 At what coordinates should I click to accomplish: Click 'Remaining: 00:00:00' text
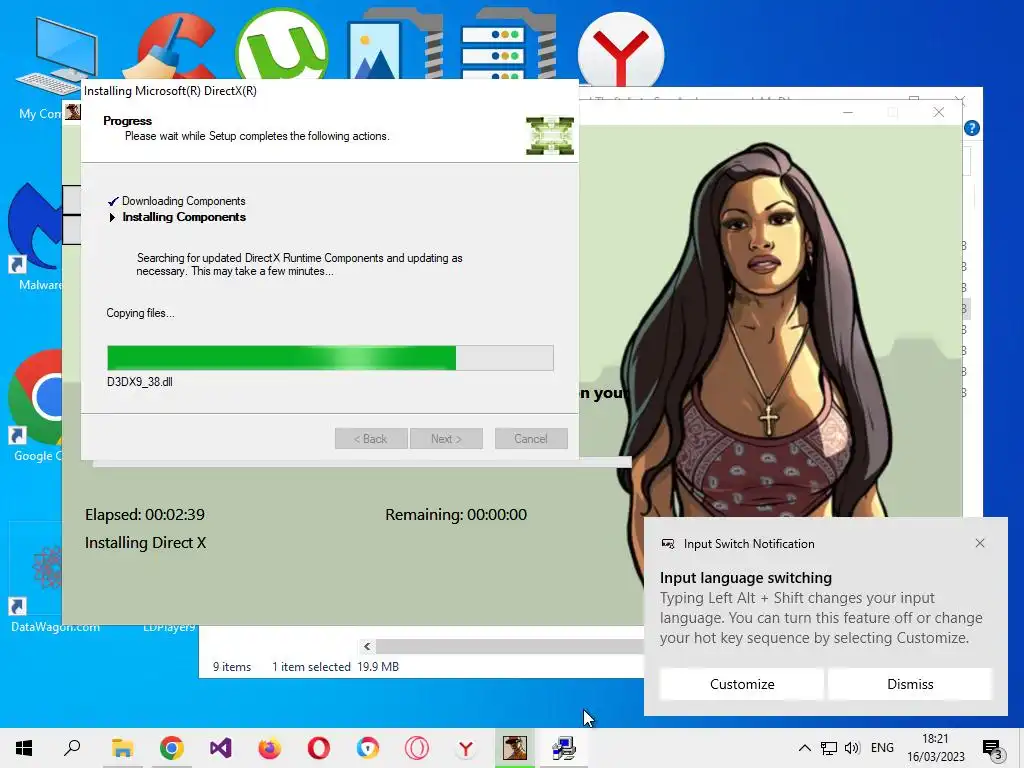pyautogui.click(x=456, y=515)
